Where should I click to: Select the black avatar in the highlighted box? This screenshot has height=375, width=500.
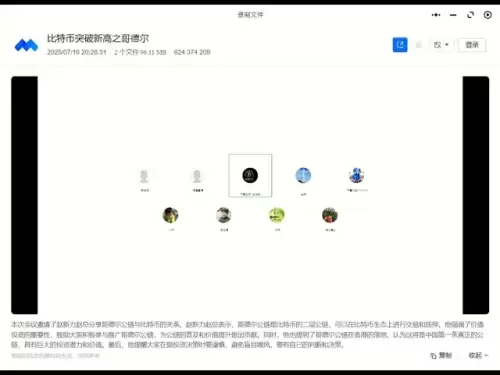point(250,175)
